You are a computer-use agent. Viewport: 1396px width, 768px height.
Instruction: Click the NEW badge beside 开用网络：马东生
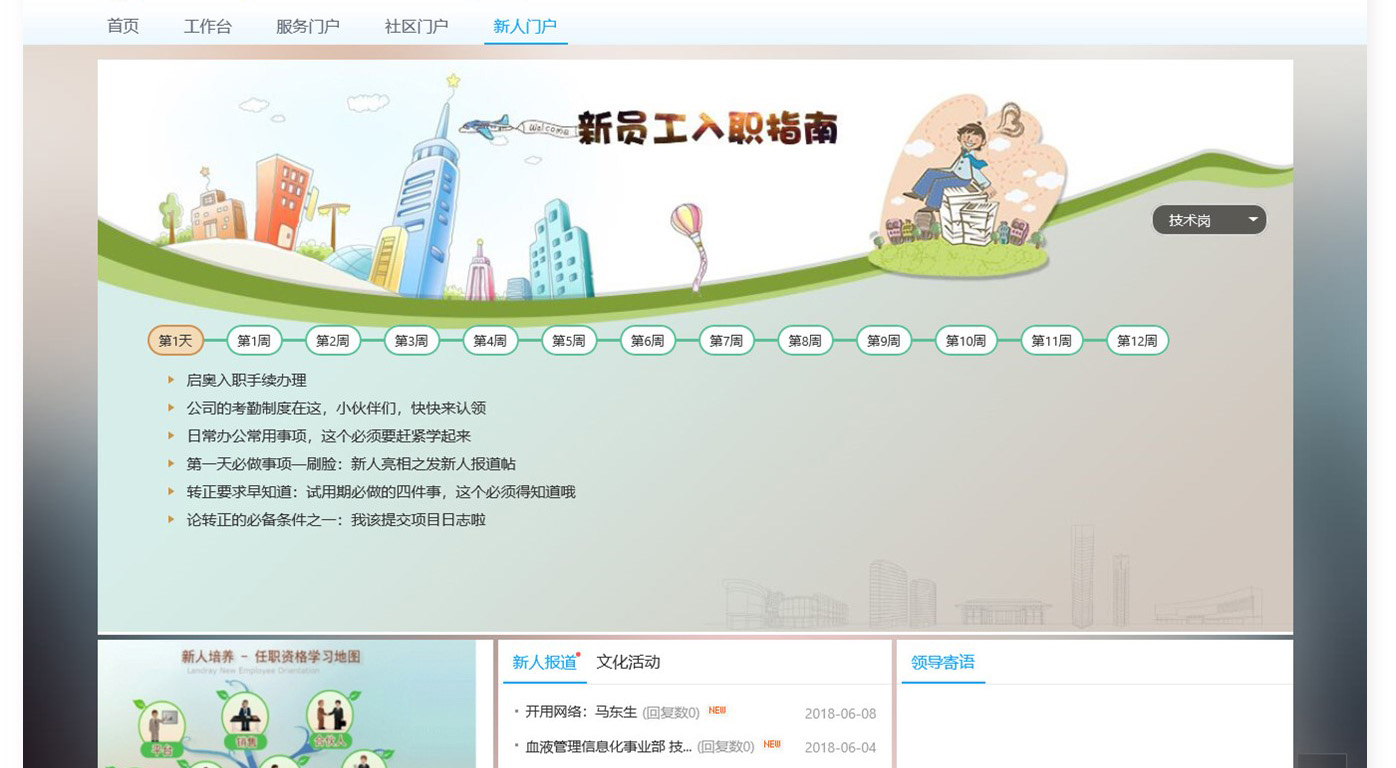pyautogui.click(x=717, y=711)
